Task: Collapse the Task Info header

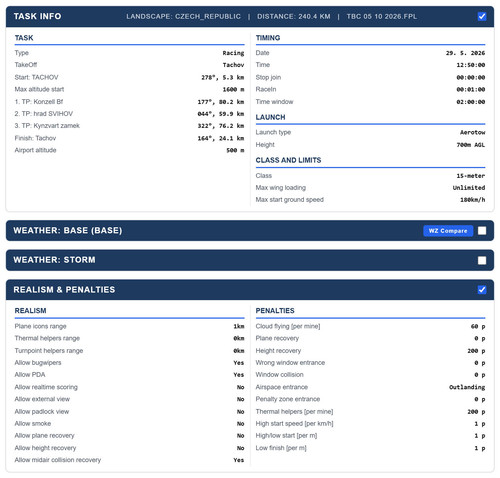Action: (x=250, y=16)
